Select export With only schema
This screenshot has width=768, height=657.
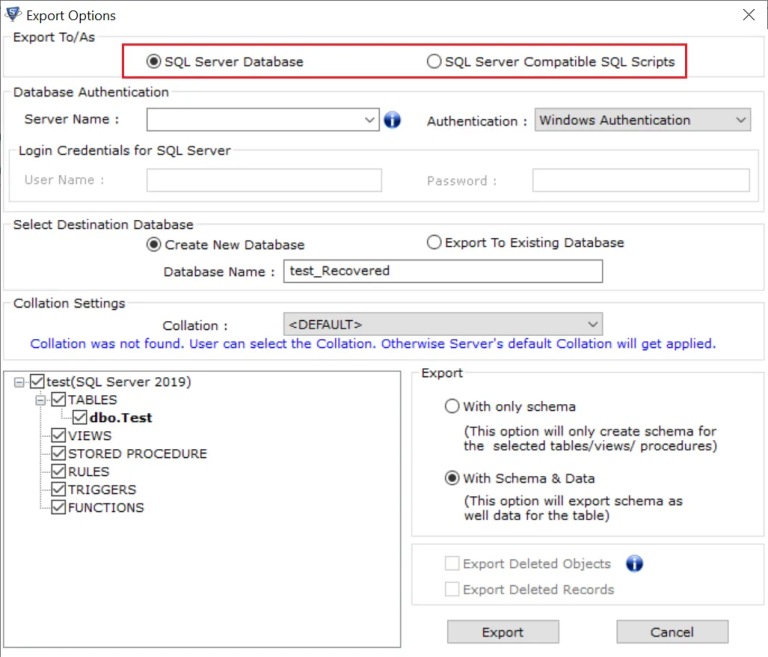pyautogui.click(x=452, y=407)
